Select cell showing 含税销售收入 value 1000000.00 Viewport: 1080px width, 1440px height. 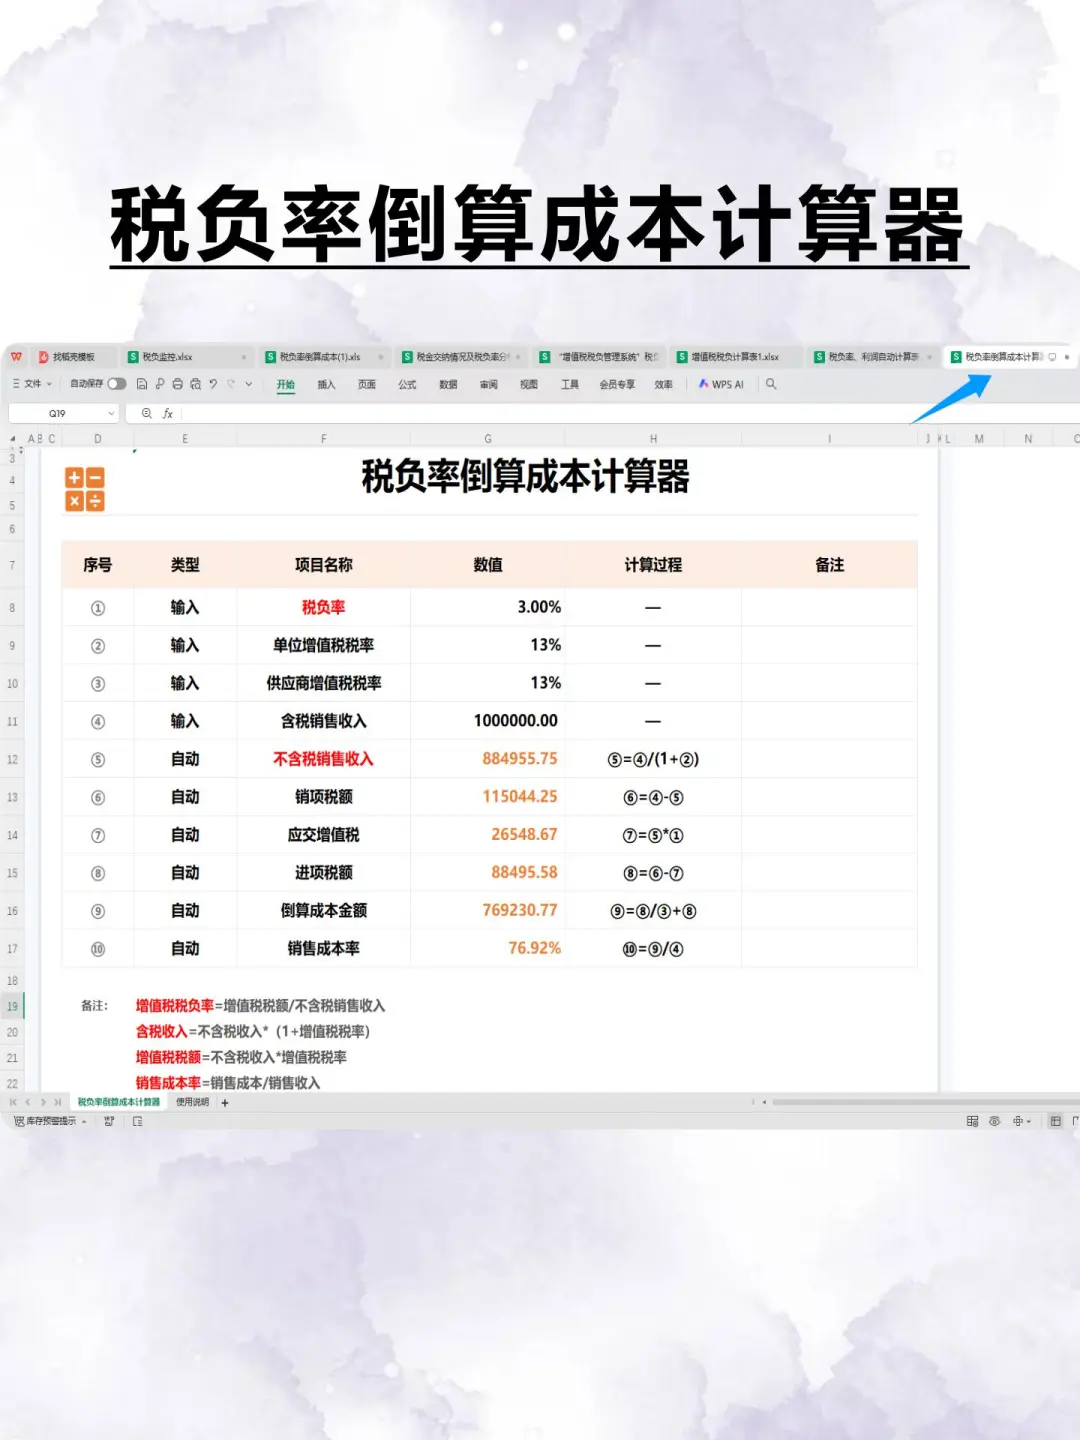[x=487, y=720]
